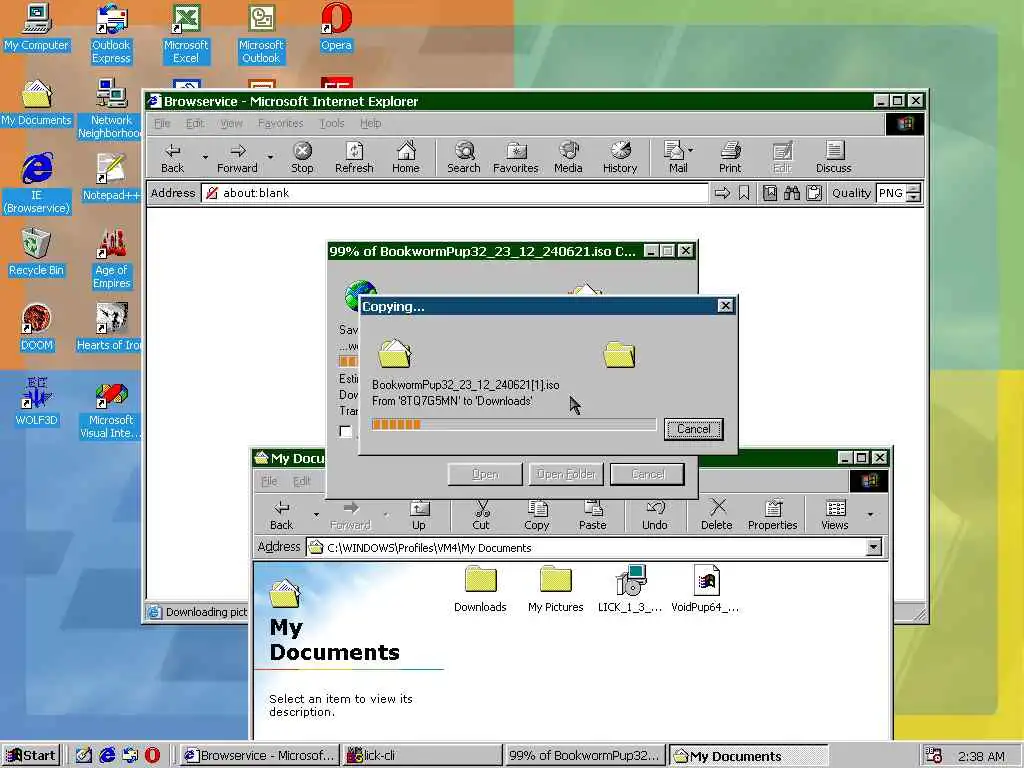Select the My Pictures folder
This screenshot has width=1024, height=768.
pyautogui.click(x=556, y=590)
